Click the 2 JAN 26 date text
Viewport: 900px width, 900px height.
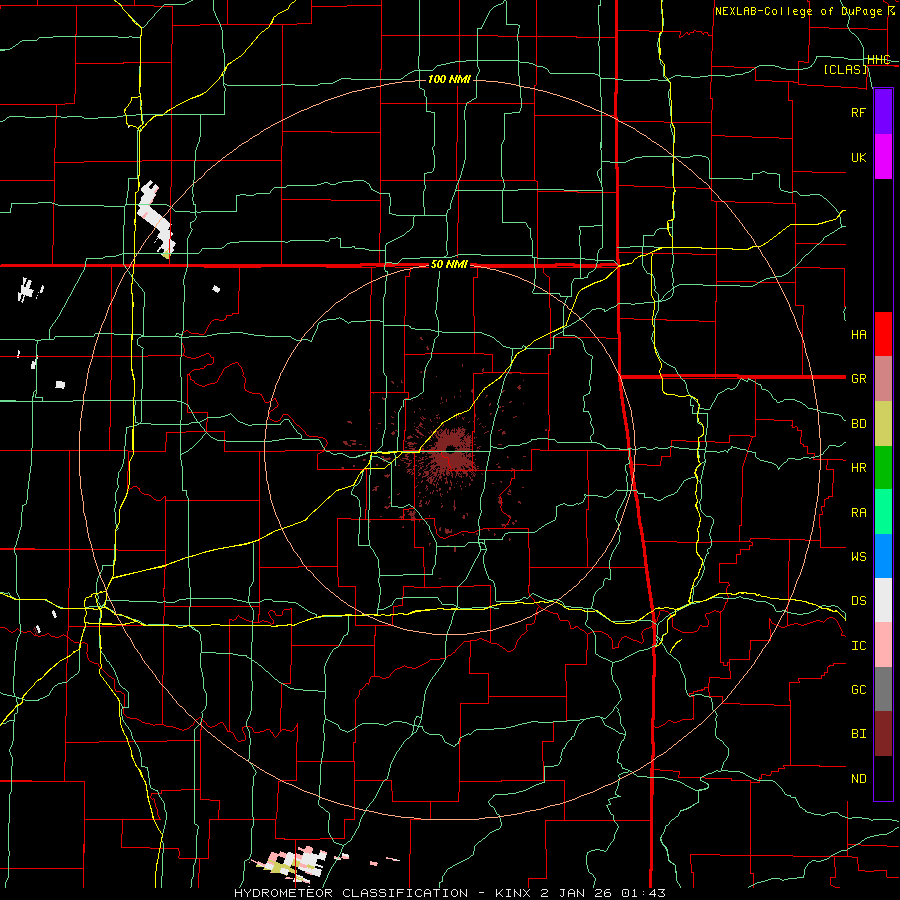click(x=576, y=893)
